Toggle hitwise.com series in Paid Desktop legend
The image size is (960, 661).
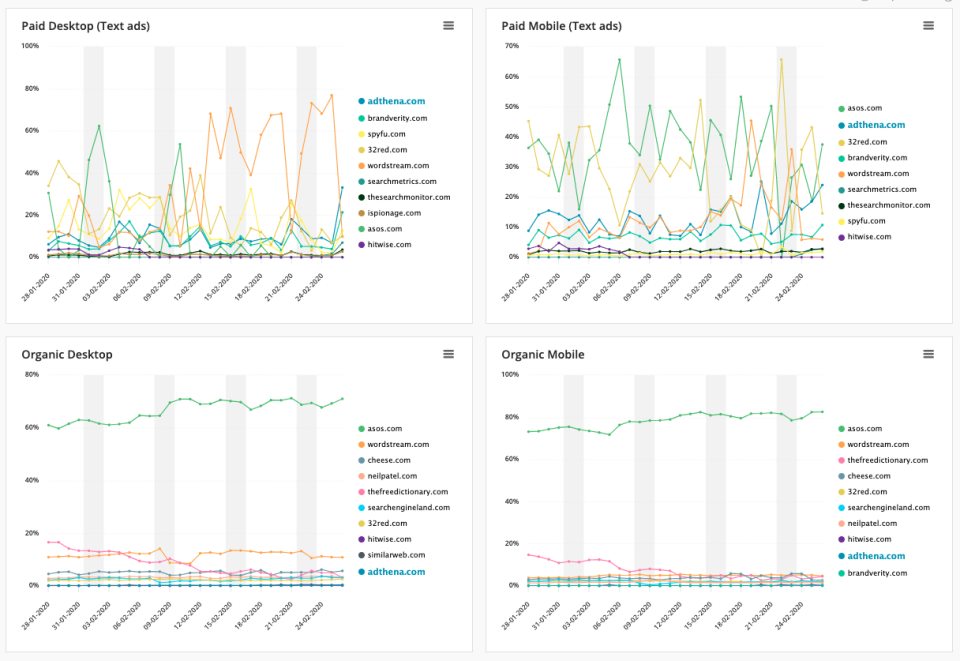(384, 245)
